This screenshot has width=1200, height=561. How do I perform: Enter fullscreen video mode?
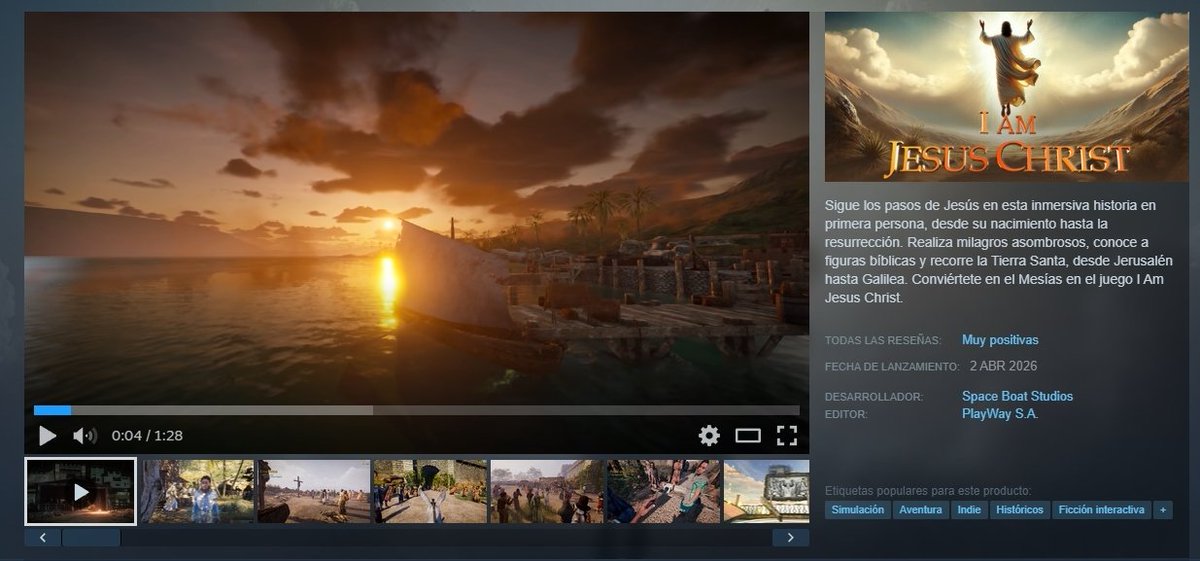tap(787, 435)
